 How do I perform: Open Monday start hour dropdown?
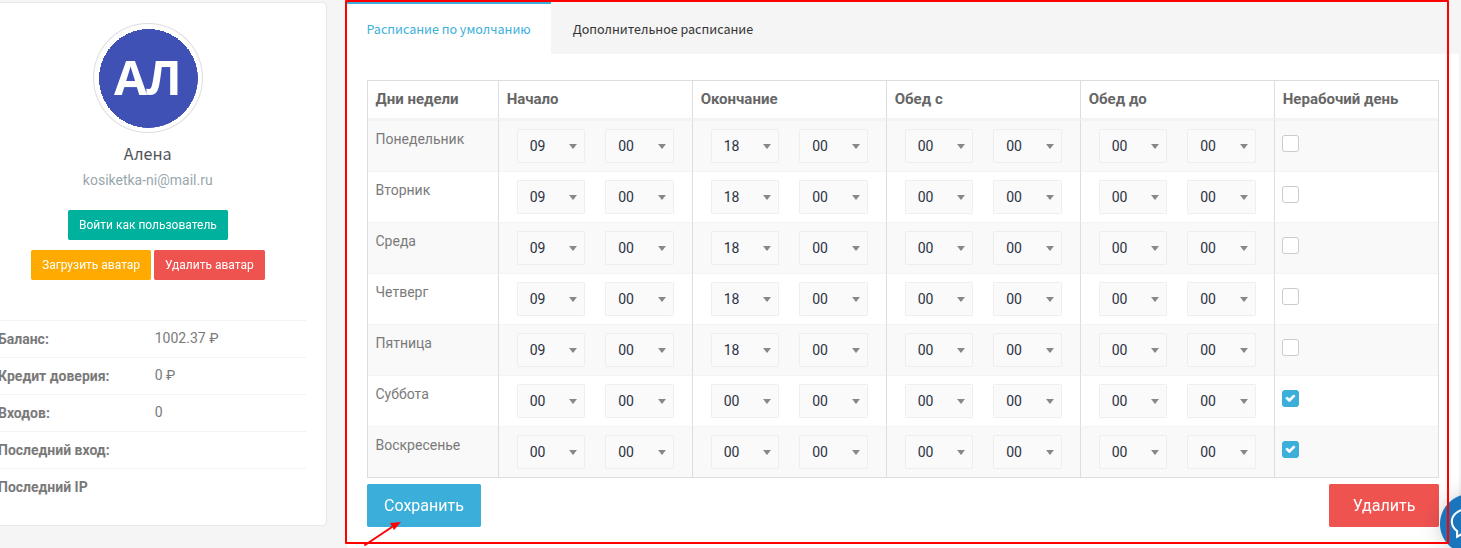[551, 146]
